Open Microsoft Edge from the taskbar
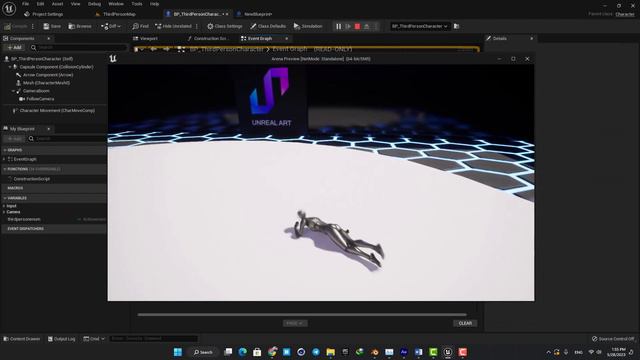The height and width of the screenshot is (360, 640). tap(242, 352)
